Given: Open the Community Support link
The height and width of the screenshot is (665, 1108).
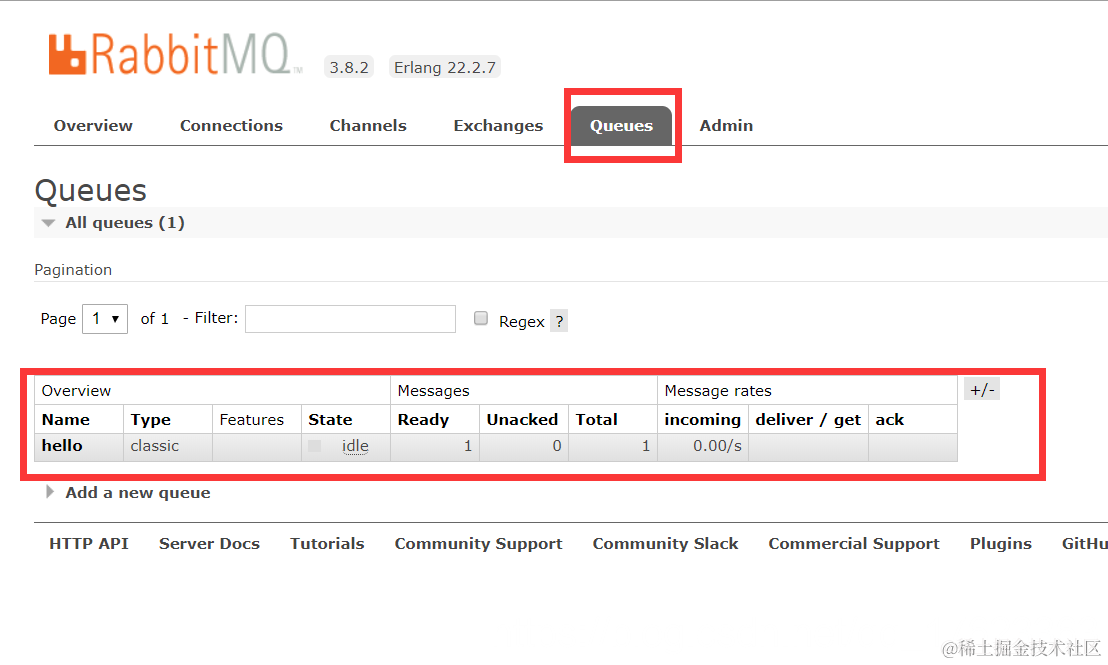Looking at the screenshot, I should (x=478, y=543).
